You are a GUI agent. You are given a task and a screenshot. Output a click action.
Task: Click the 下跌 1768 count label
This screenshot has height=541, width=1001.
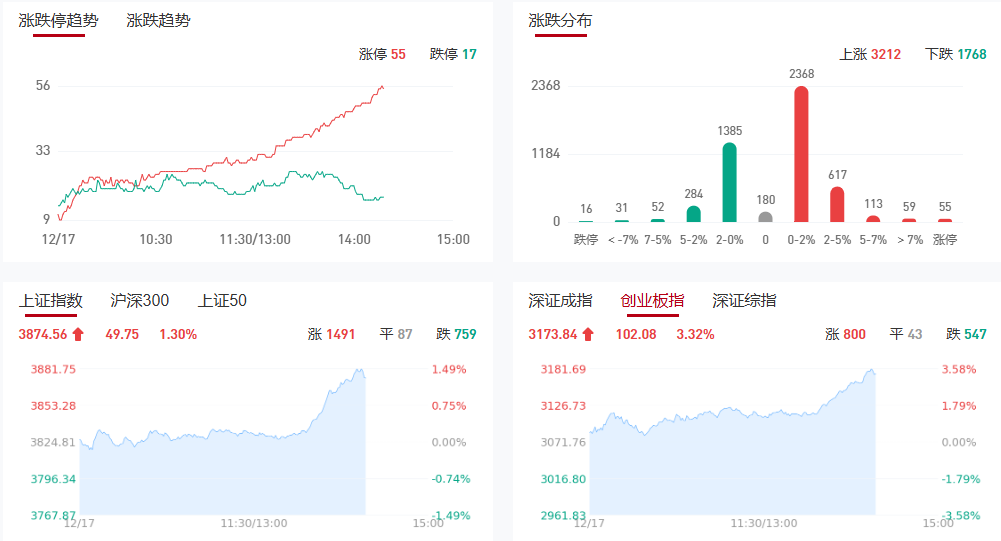955,54
